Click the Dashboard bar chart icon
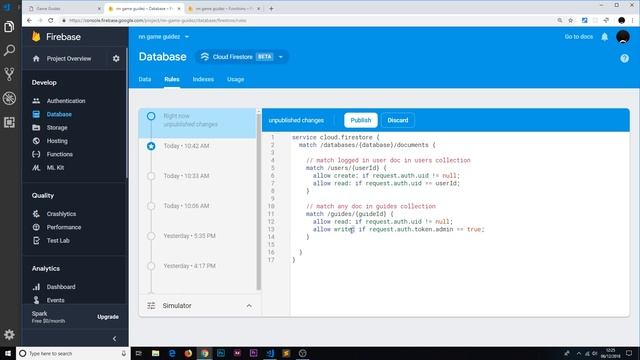The image size is (640, 360). [x=36, y=287]
